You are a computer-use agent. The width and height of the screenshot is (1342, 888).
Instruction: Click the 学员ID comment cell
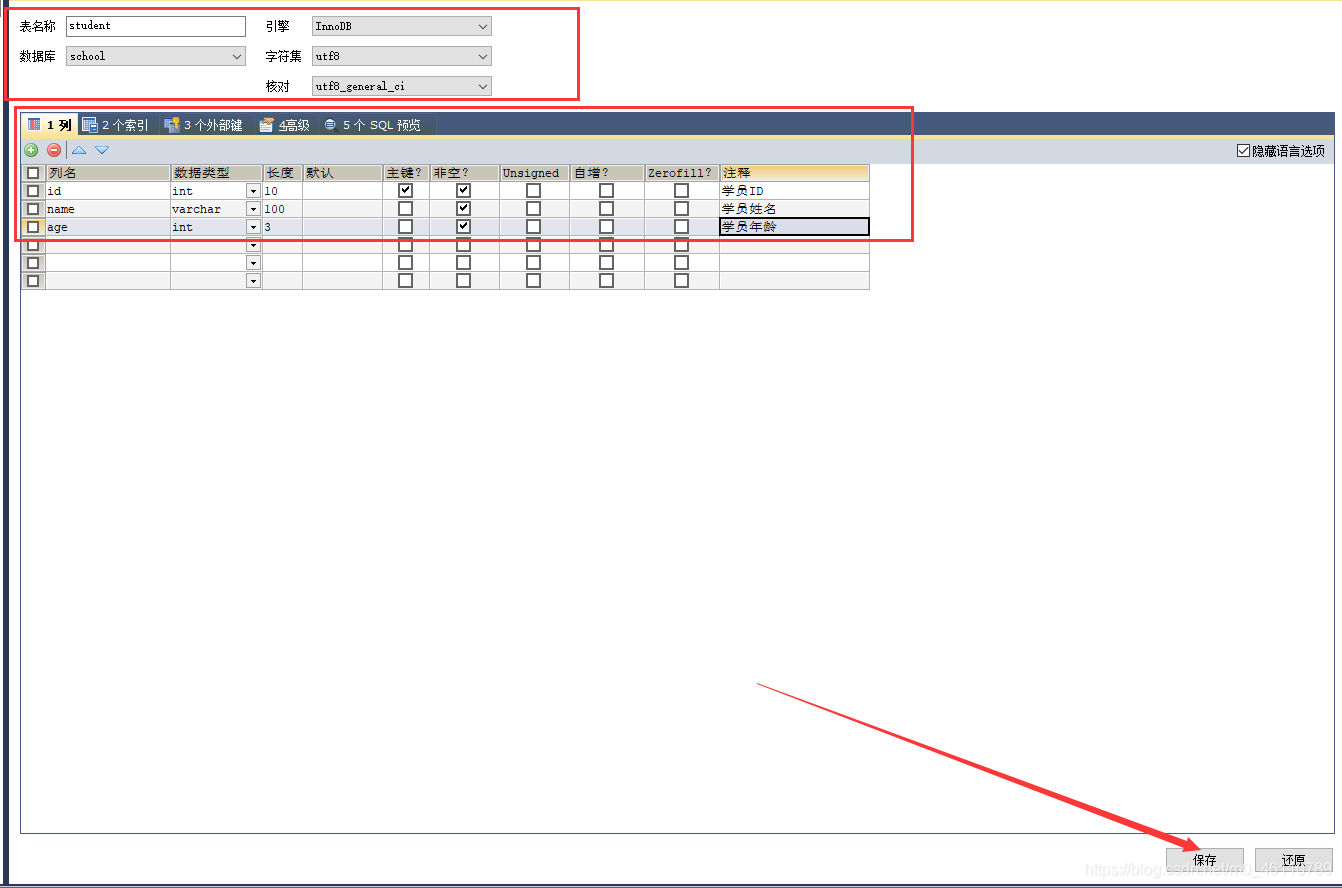pos(794,190)
